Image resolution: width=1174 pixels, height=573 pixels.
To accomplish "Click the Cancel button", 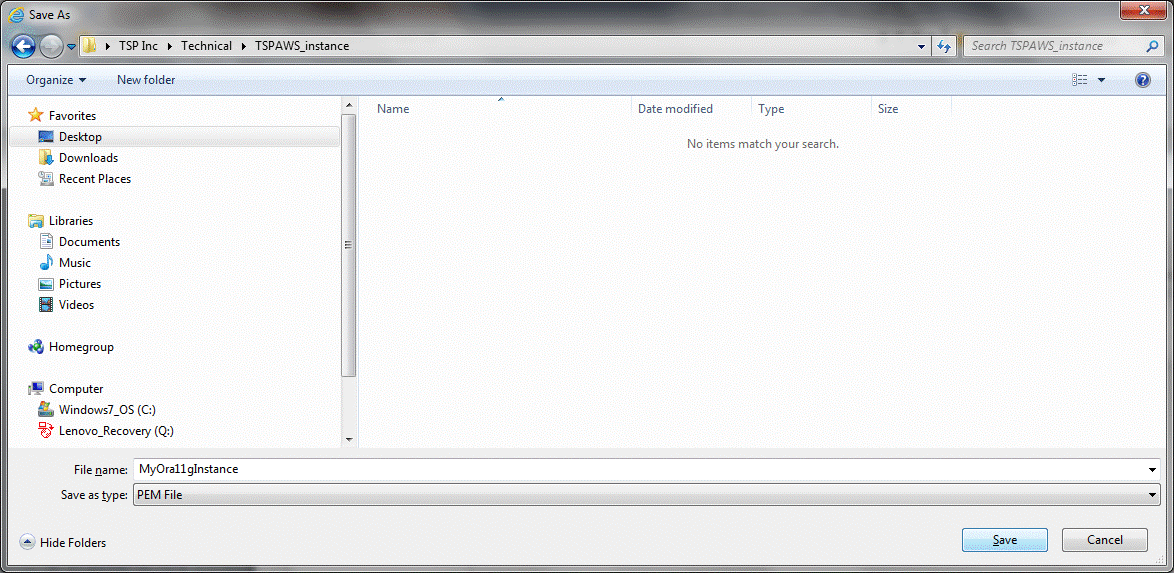I will (1104, 540).
